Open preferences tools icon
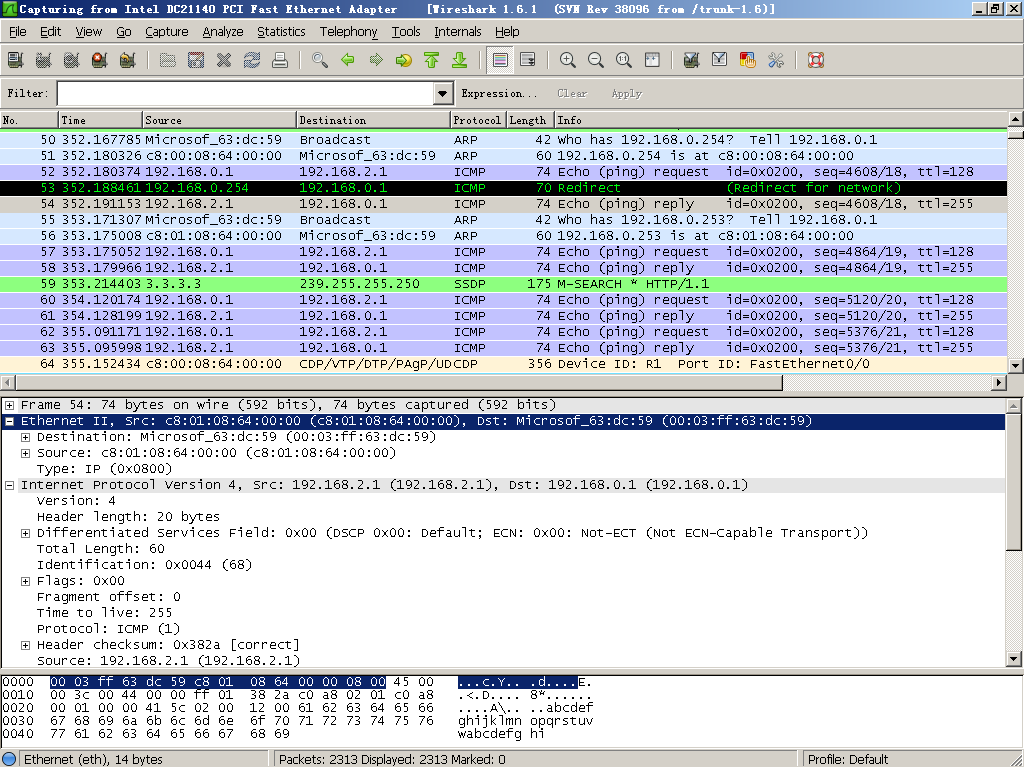The width and height of the screenshot is (1024, 768). coord(775,60)
